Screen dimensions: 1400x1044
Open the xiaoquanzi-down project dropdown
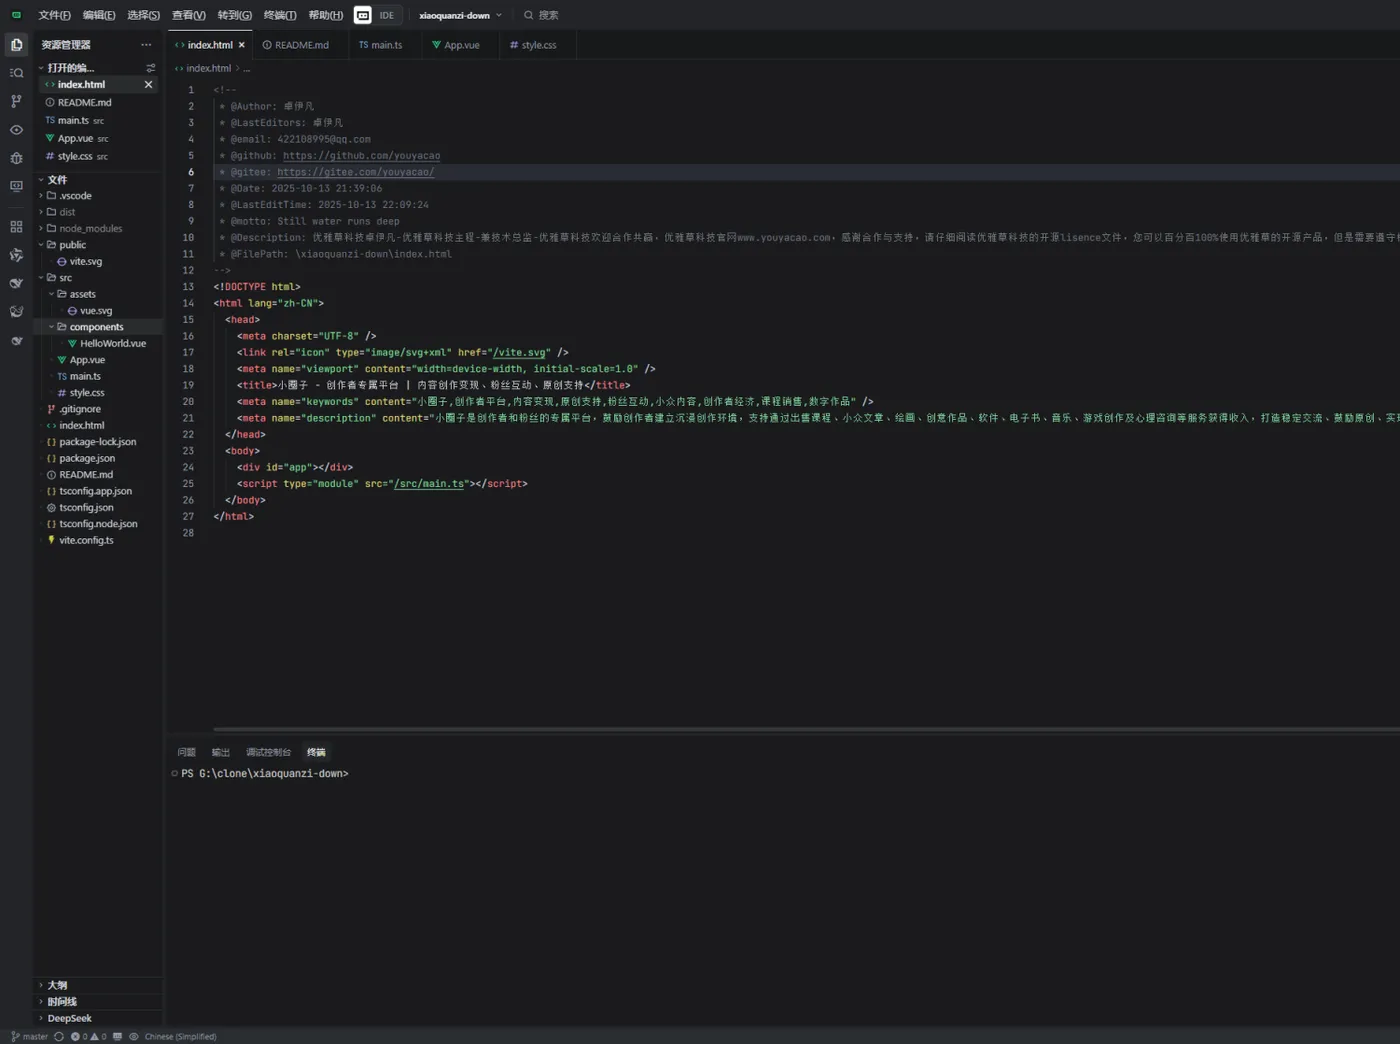460,15
